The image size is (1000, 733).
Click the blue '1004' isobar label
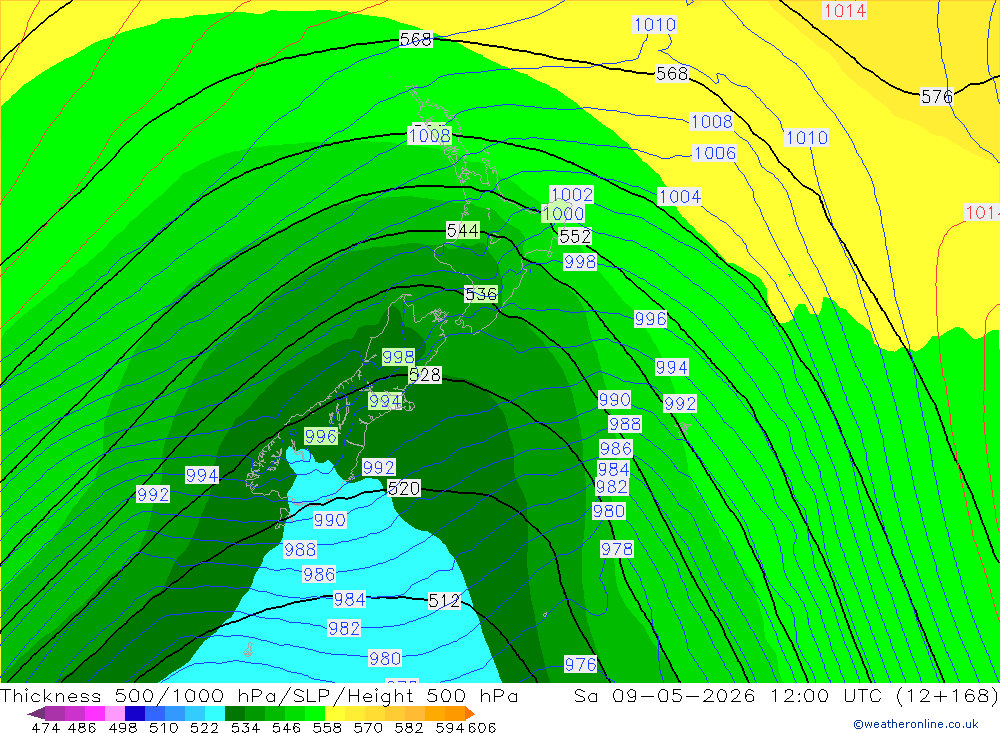679,196
